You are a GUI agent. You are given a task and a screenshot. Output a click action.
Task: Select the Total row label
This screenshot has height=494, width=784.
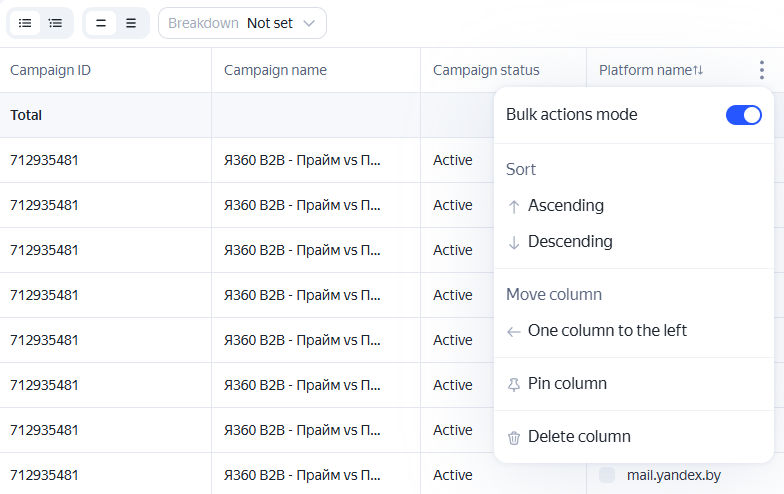26,115
